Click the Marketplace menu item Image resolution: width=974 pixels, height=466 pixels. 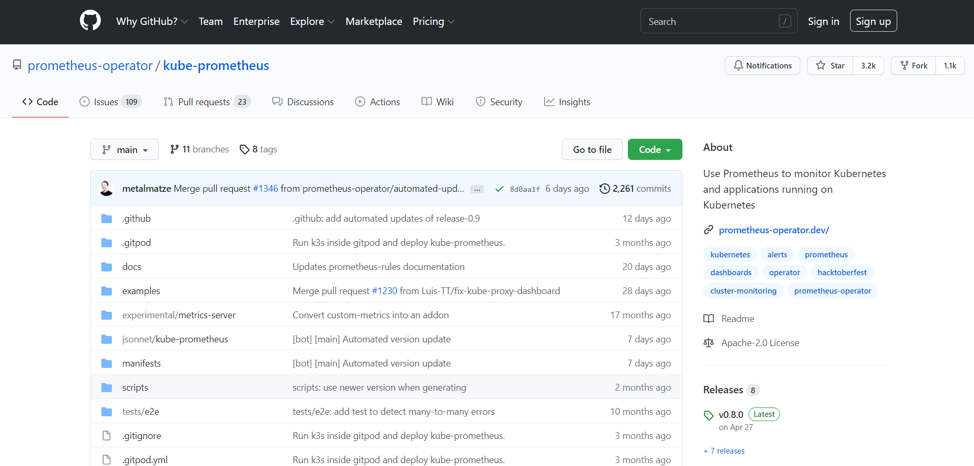[374, 21]
